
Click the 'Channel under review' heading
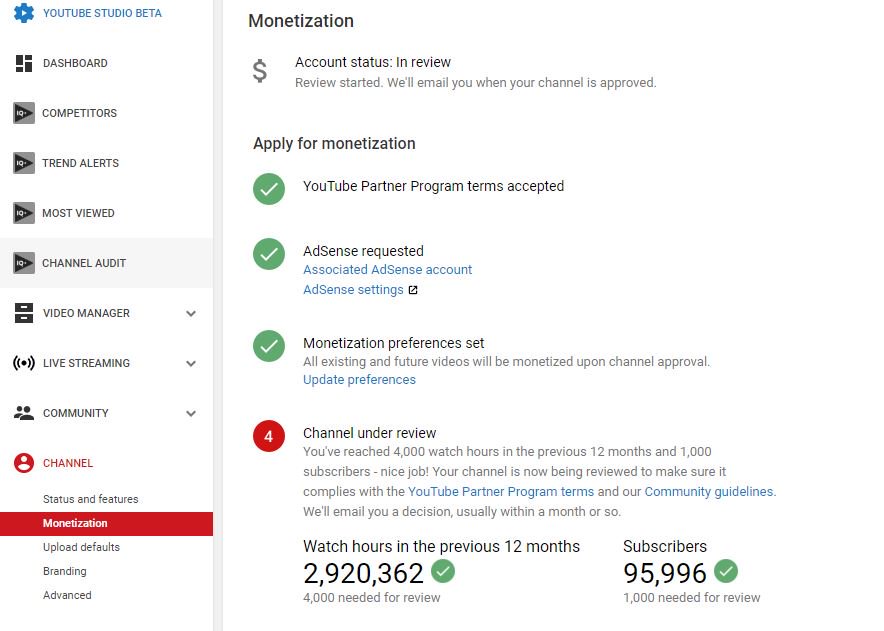pyautogui.click(x=369, y=433)
